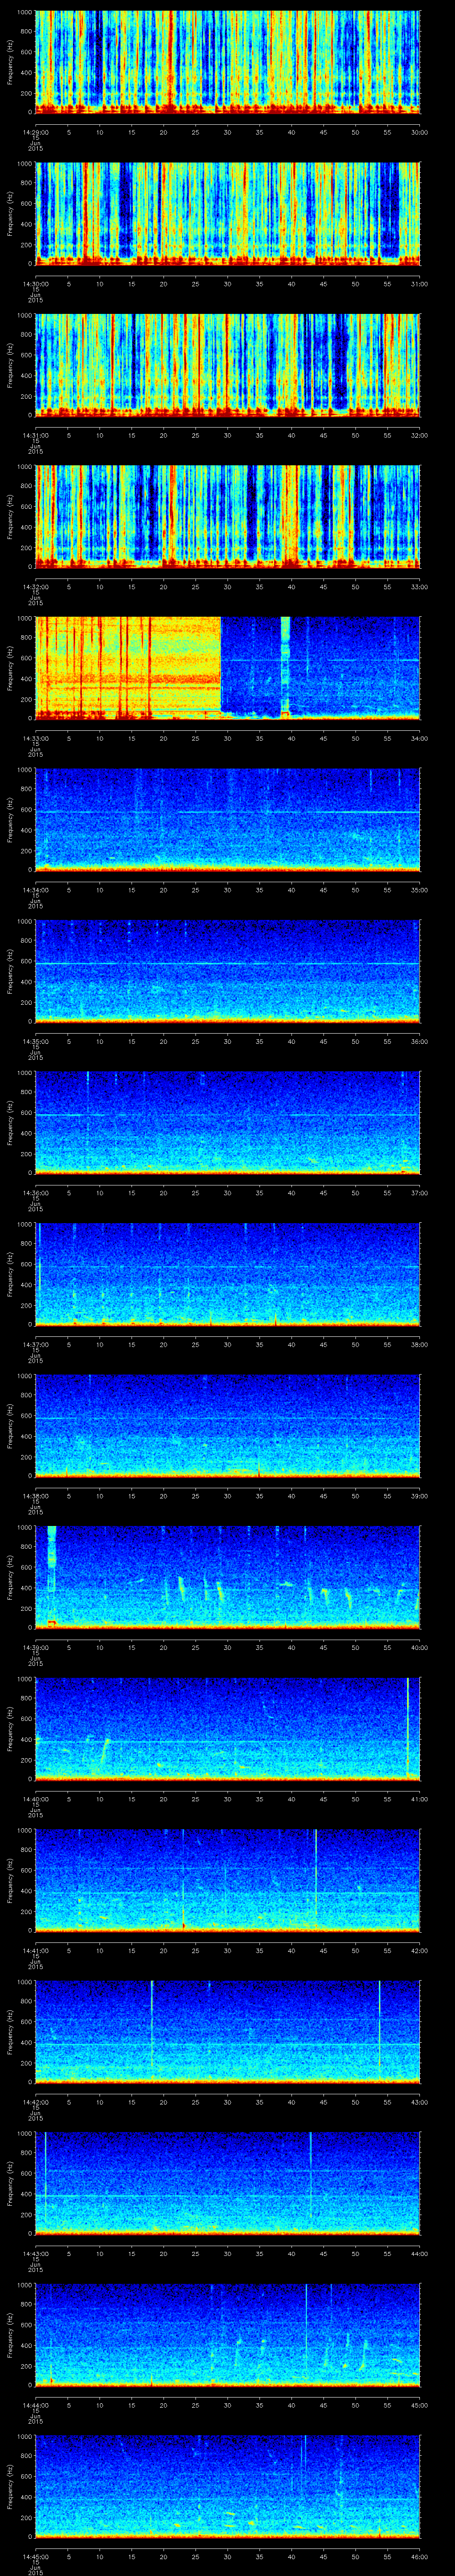Click the 14:34:00 start time label
455x2576 pixels.
click(x=35, y=890)
